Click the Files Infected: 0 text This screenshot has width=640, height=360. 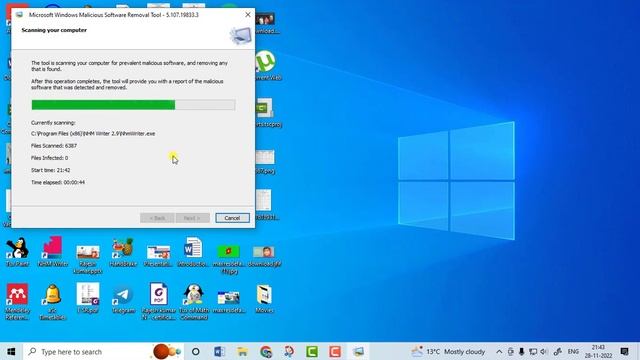click(x=50, y=158)
